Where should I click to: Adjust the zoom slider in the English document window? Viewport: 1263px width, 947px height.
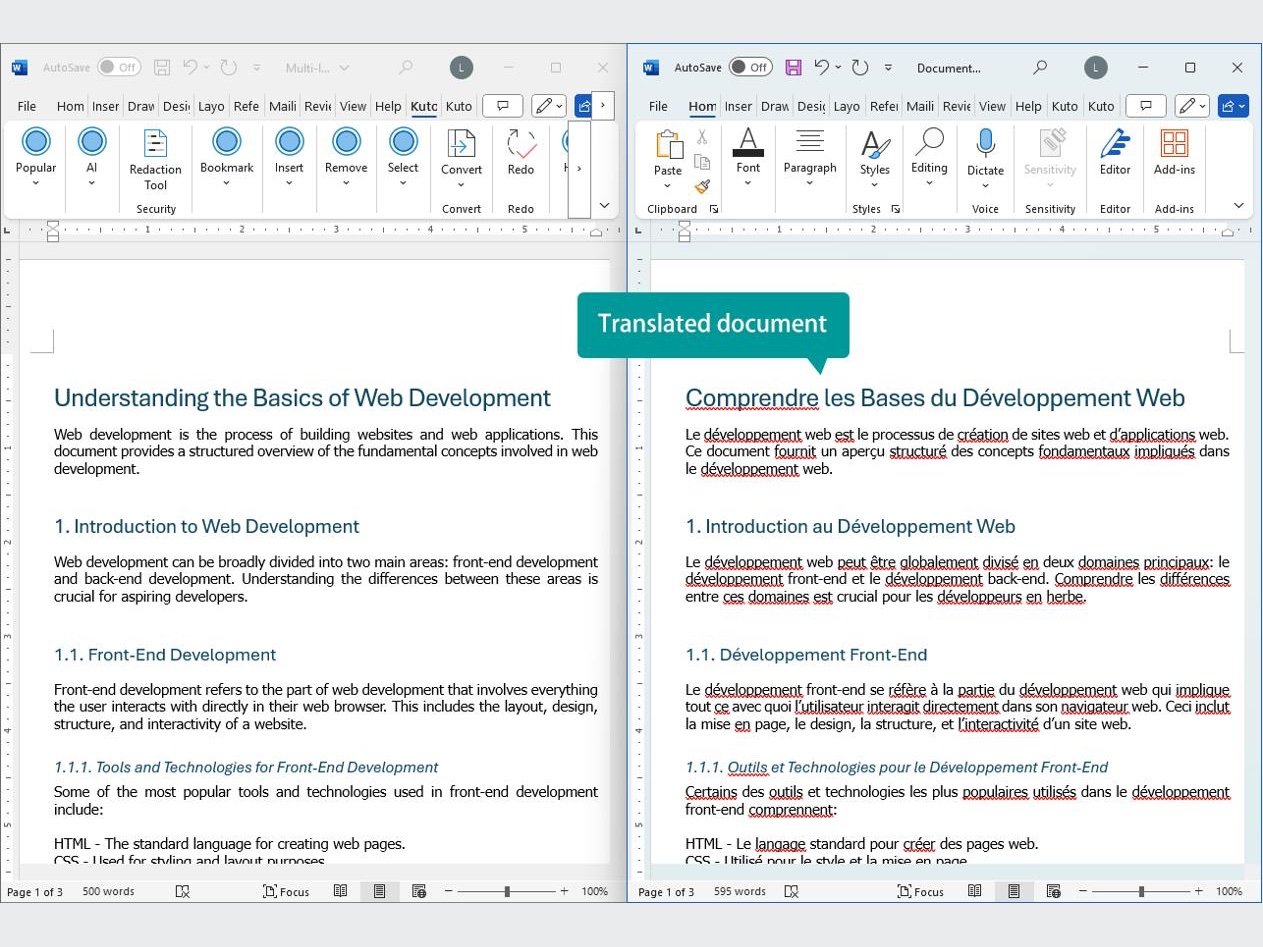[x=507, y=891]
